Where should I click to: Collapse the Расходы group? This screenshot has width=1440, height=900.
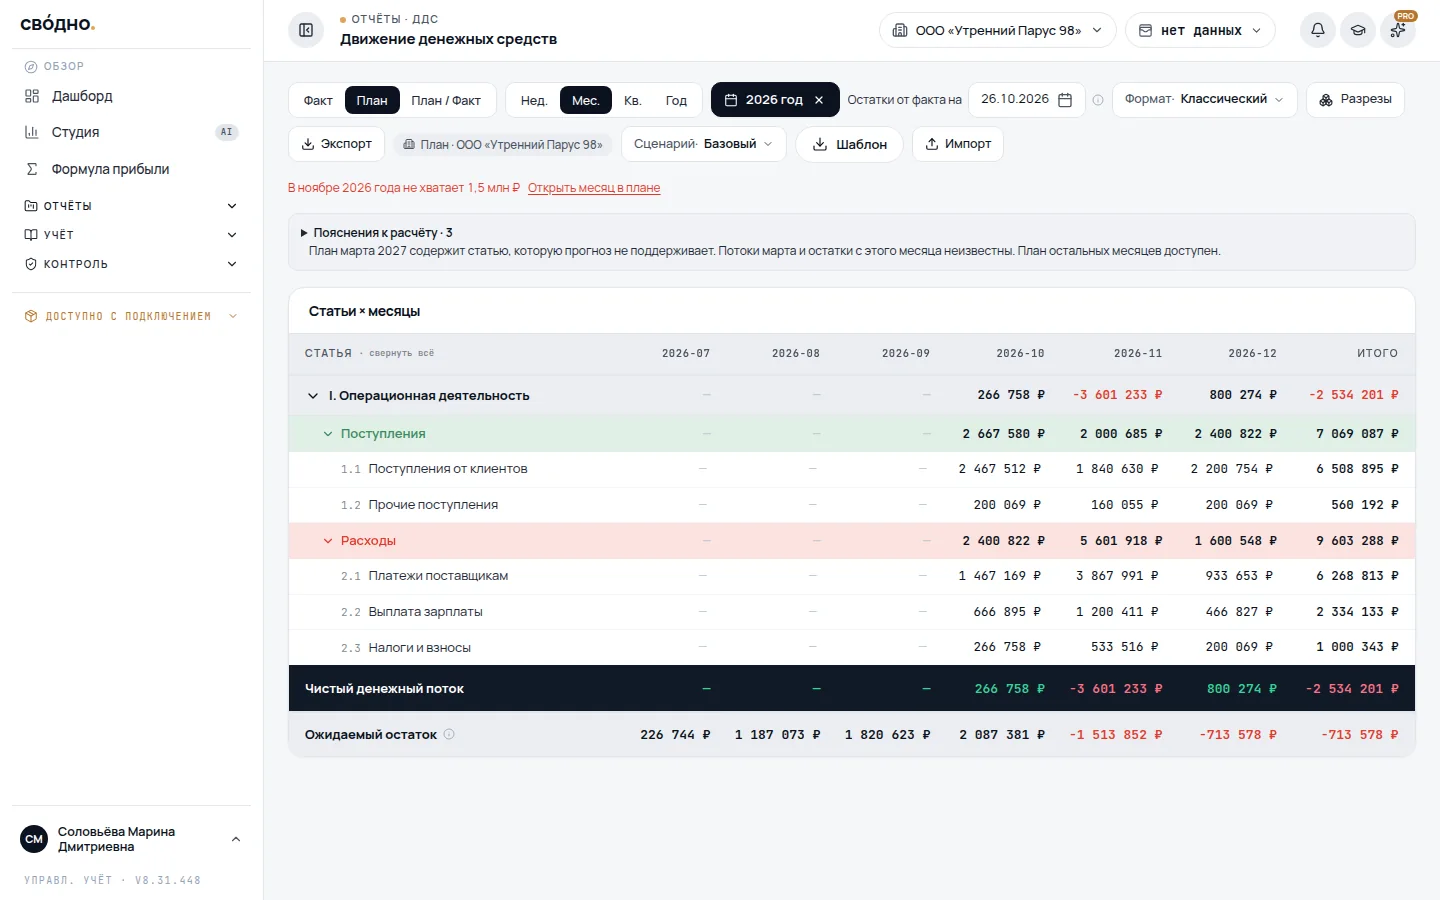coord(327,541)
